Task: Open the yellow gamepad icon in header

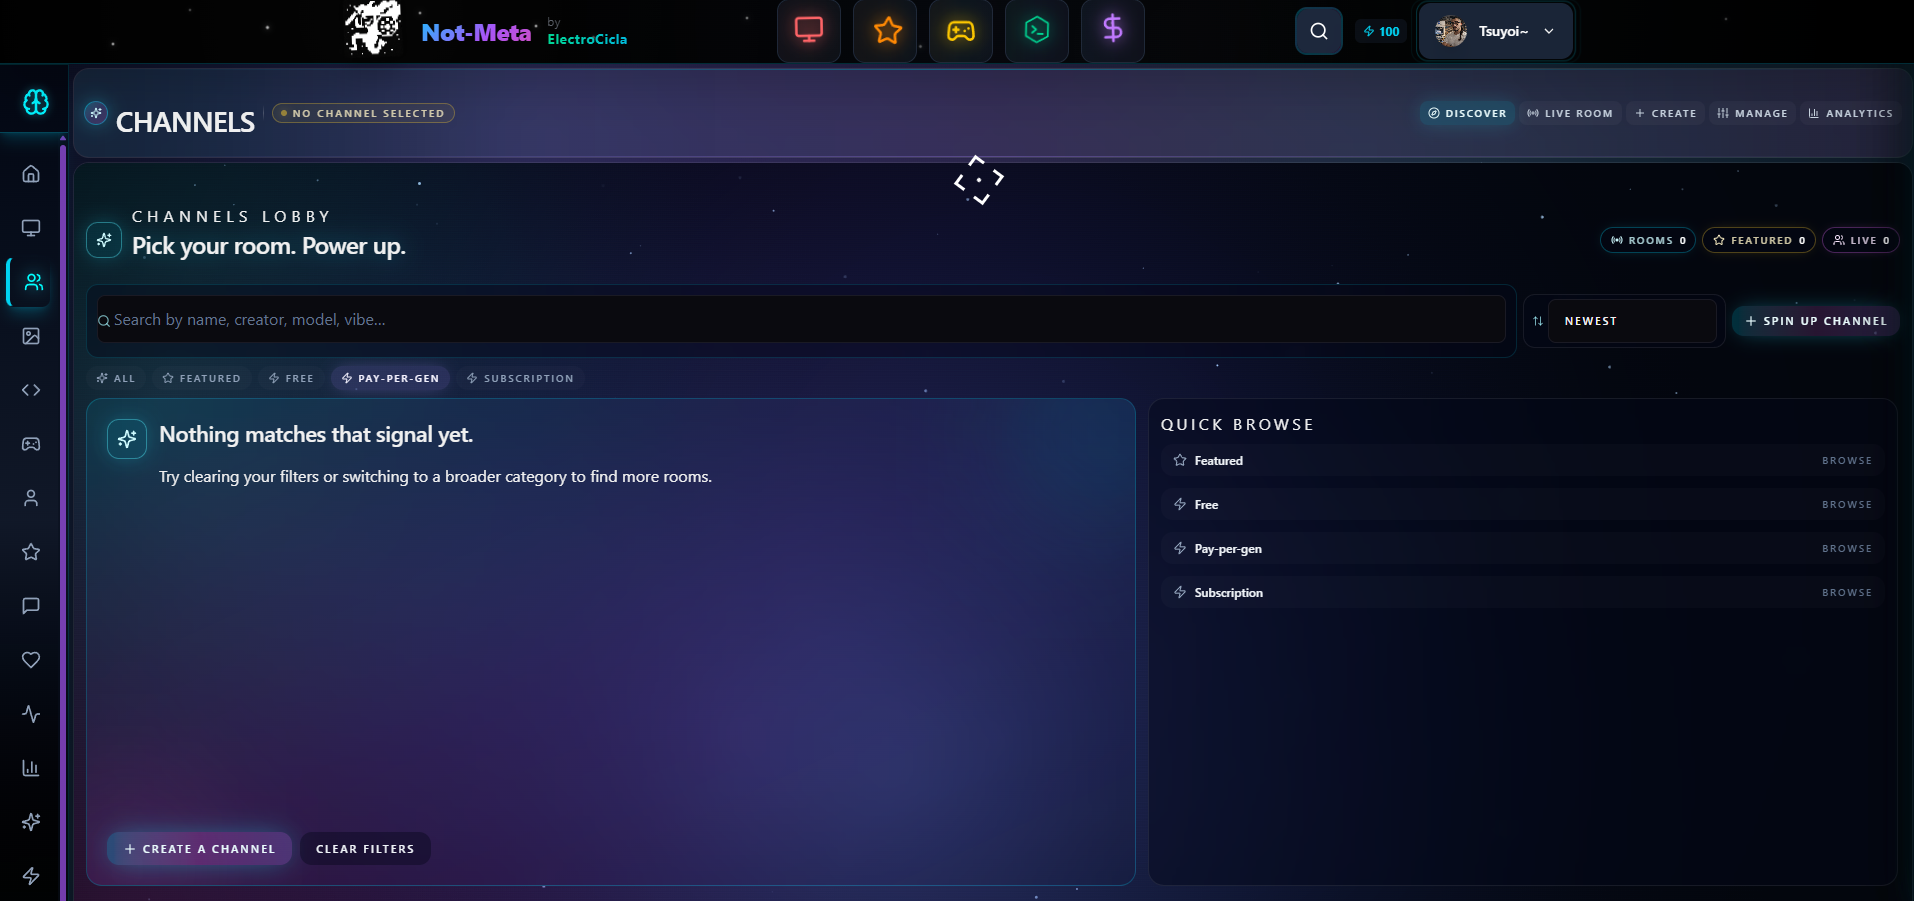Action: [961, 31]
